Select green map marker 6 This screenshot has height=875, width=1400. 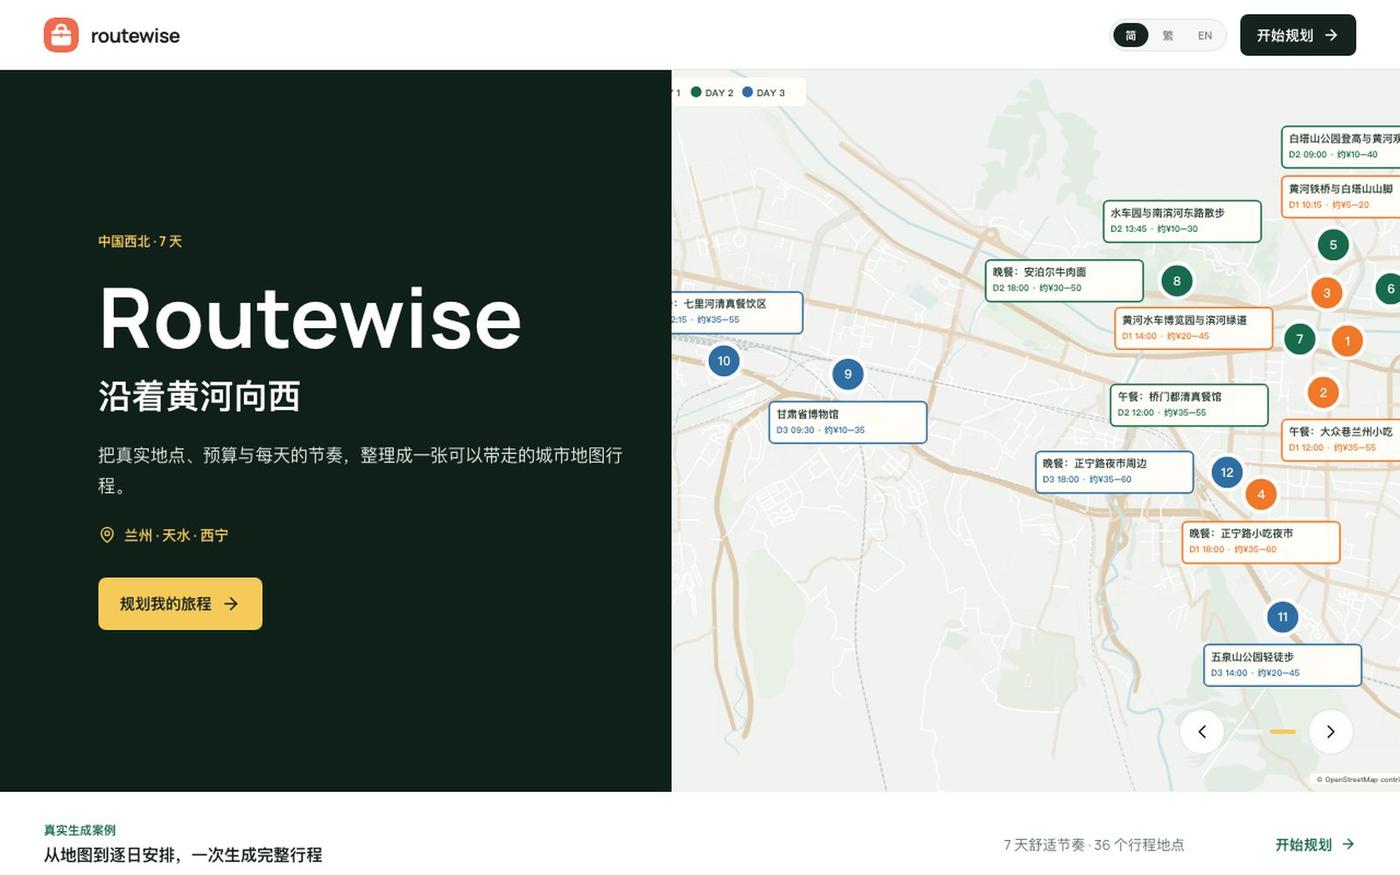point(1389,289)
